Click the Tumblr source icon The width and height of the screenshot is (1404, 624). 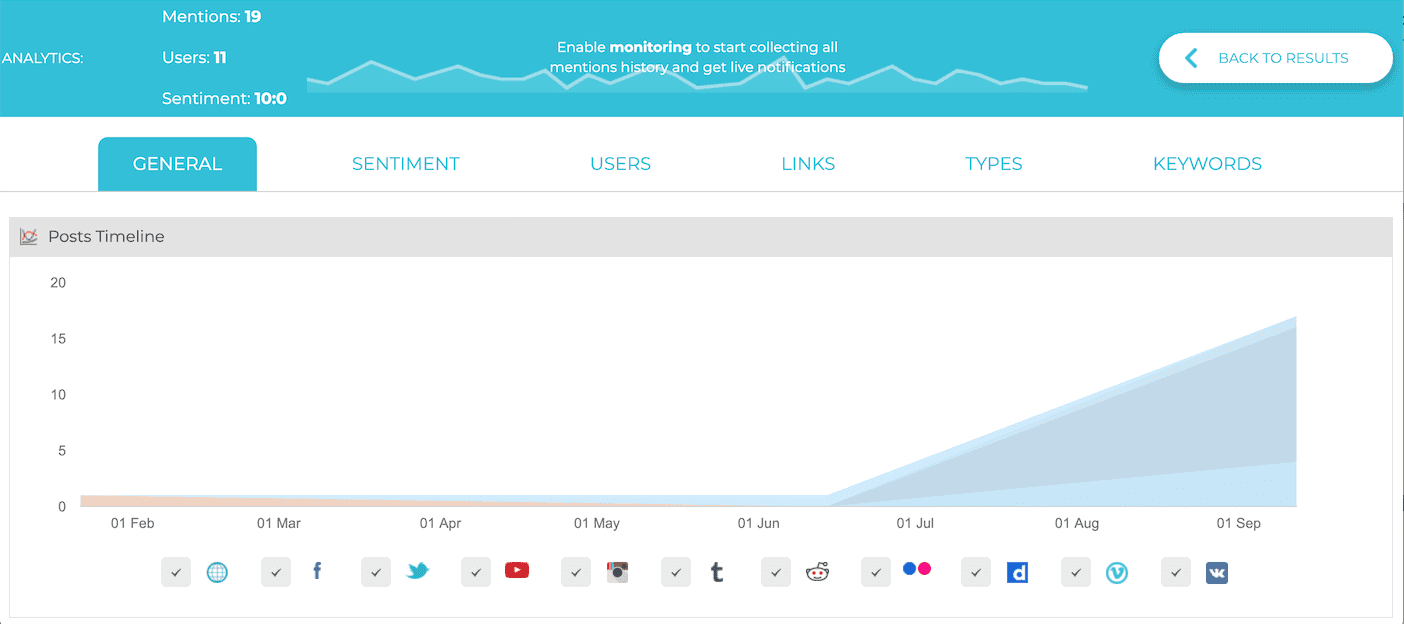tap(717, 572)
